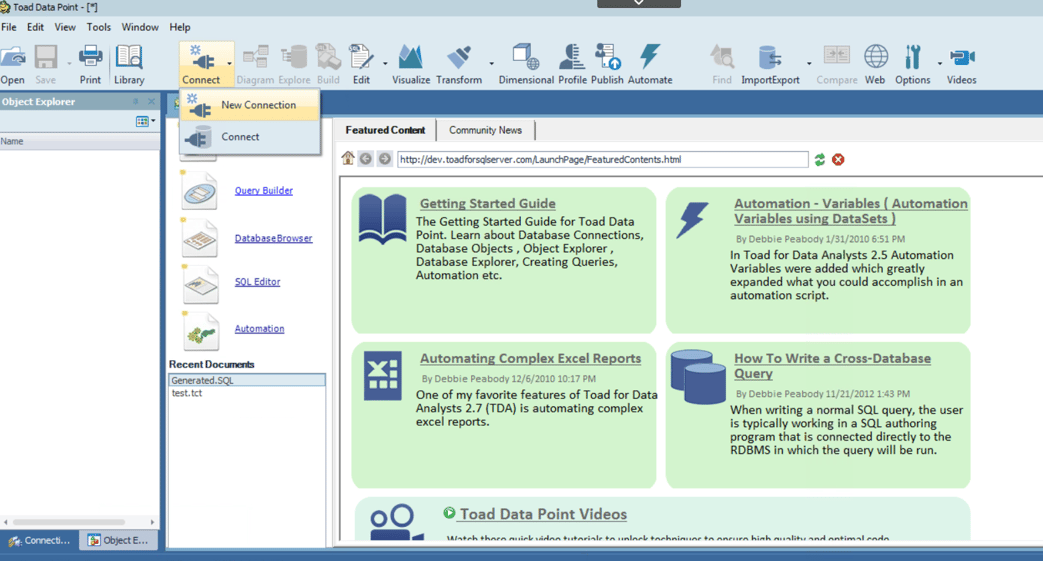Open the View menu
This screenshot has width=1043, height=561.
[x=65, y=27]
